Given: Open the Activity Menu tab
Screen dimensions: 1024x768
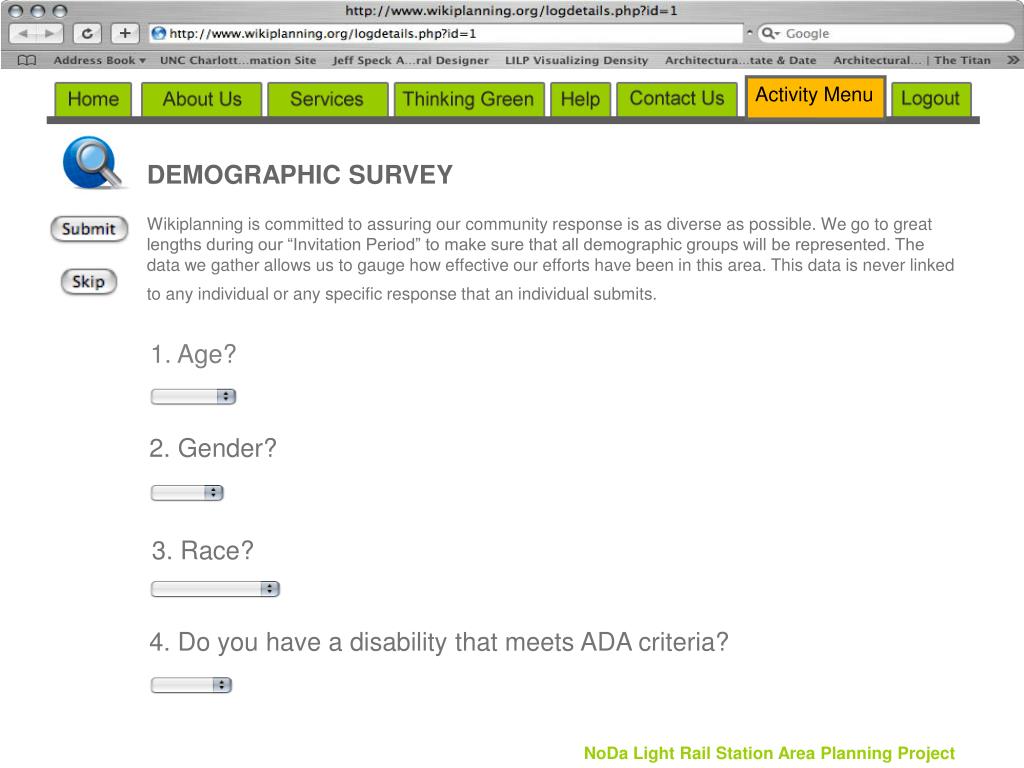Looking at the screenshot, I should coord(815,97).
